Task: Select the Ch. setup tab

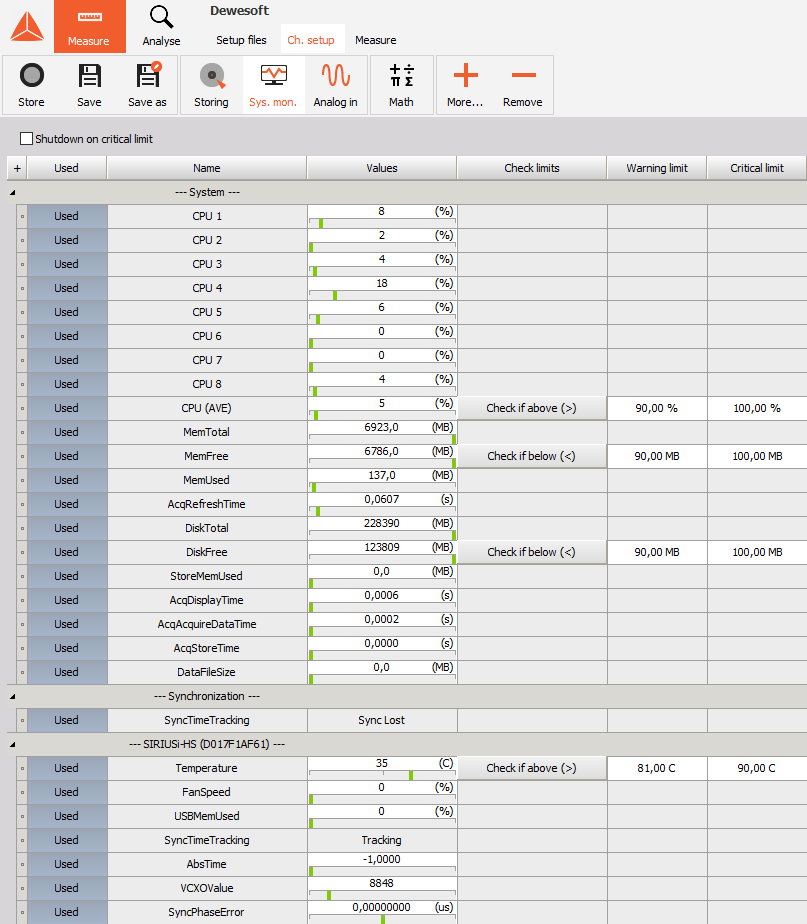Action: (311, 40)
